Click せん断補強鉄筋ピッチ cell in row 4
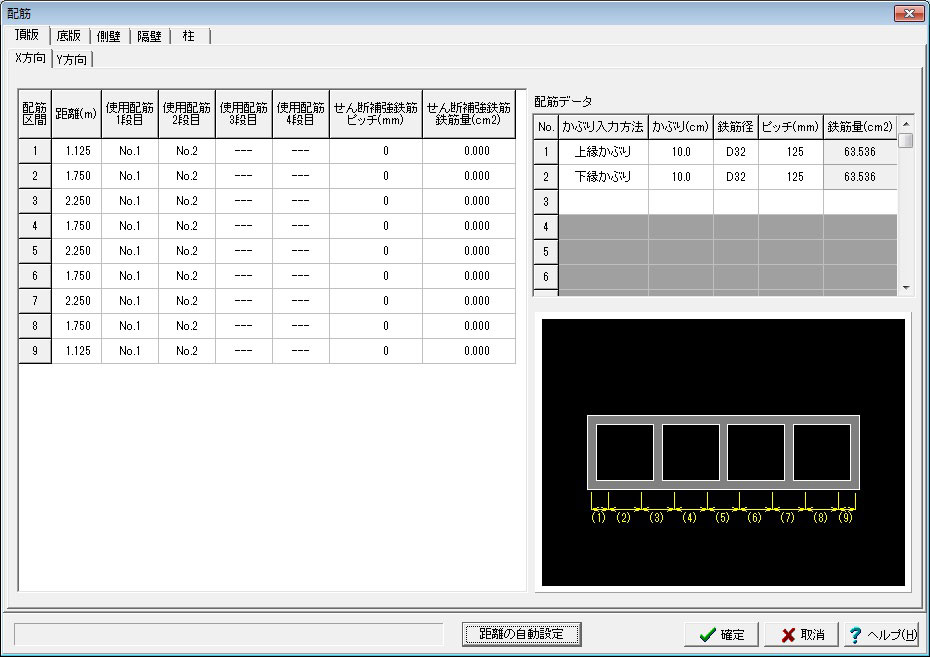 click(x=376, y=226)
